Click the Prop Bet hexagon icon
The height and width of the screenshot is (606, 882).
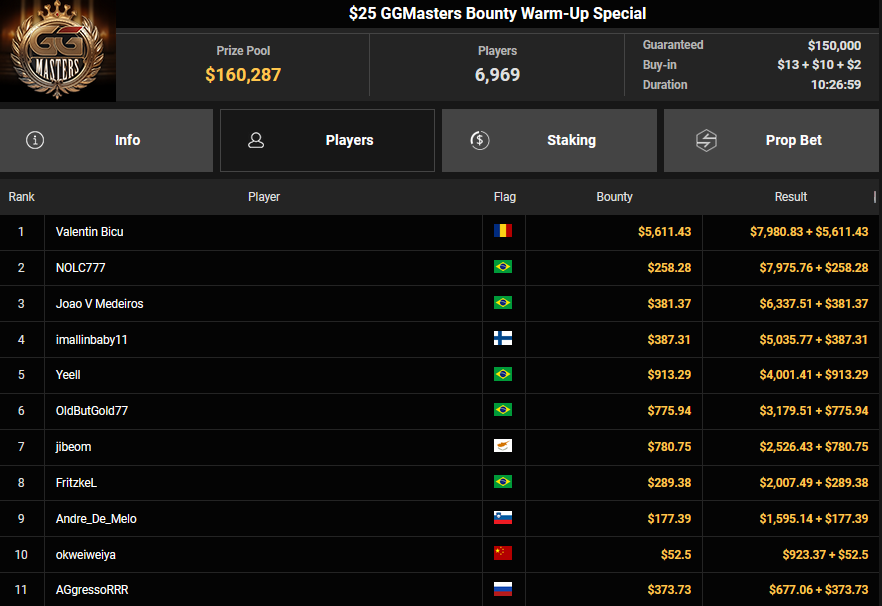pos(706,141)
